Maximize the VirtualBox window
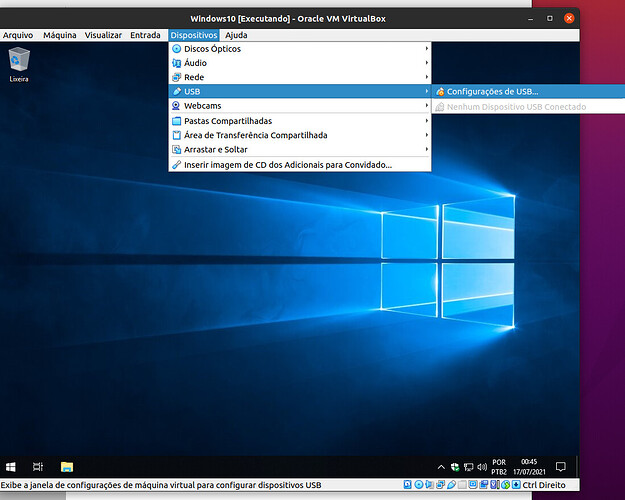Image resolution: width=625 pixels, height=500 pixels. [550, 18]
